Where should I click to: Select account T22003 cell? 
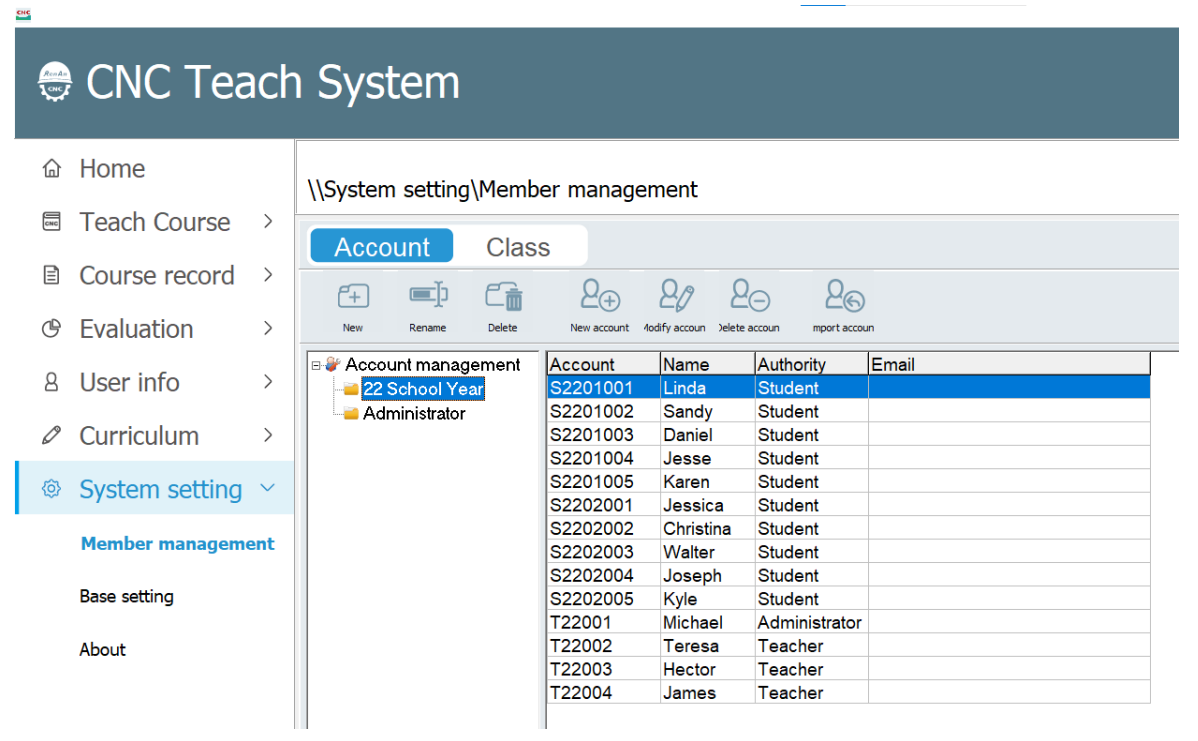(604, 669)
